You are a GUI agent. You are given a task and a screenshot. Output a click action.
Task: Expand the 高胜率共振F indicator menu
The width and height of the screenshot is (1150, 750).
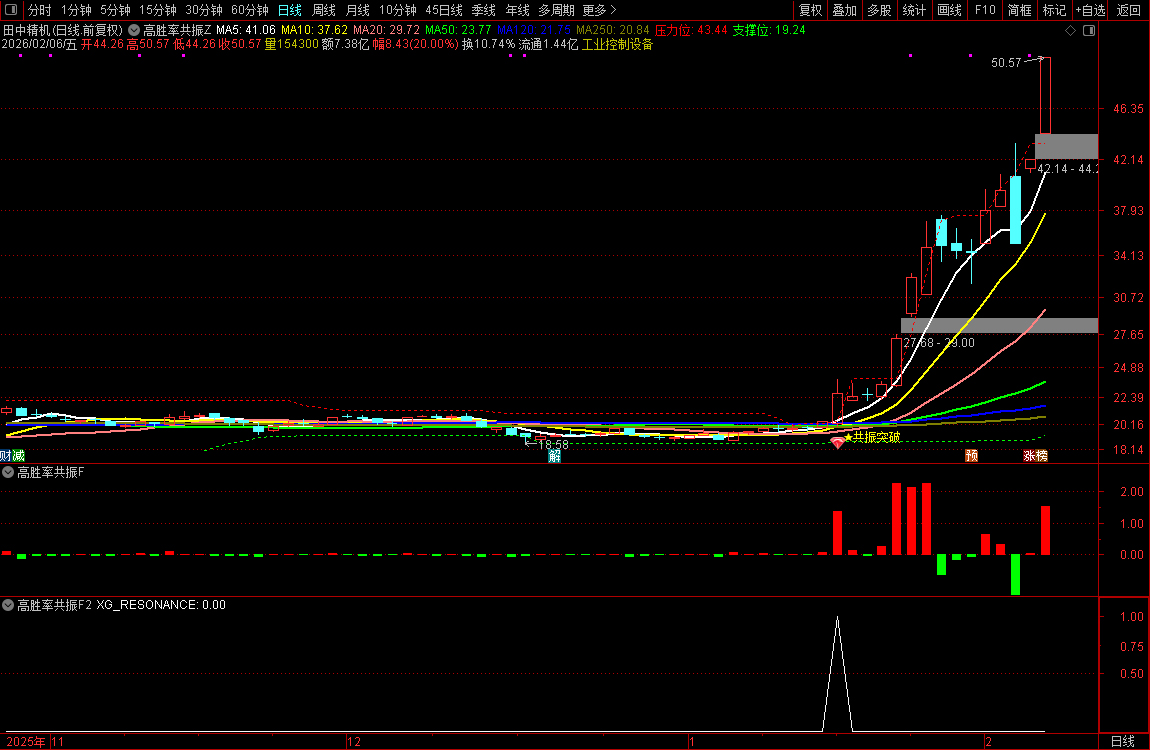pyautogui.click(x=8, y=473)
